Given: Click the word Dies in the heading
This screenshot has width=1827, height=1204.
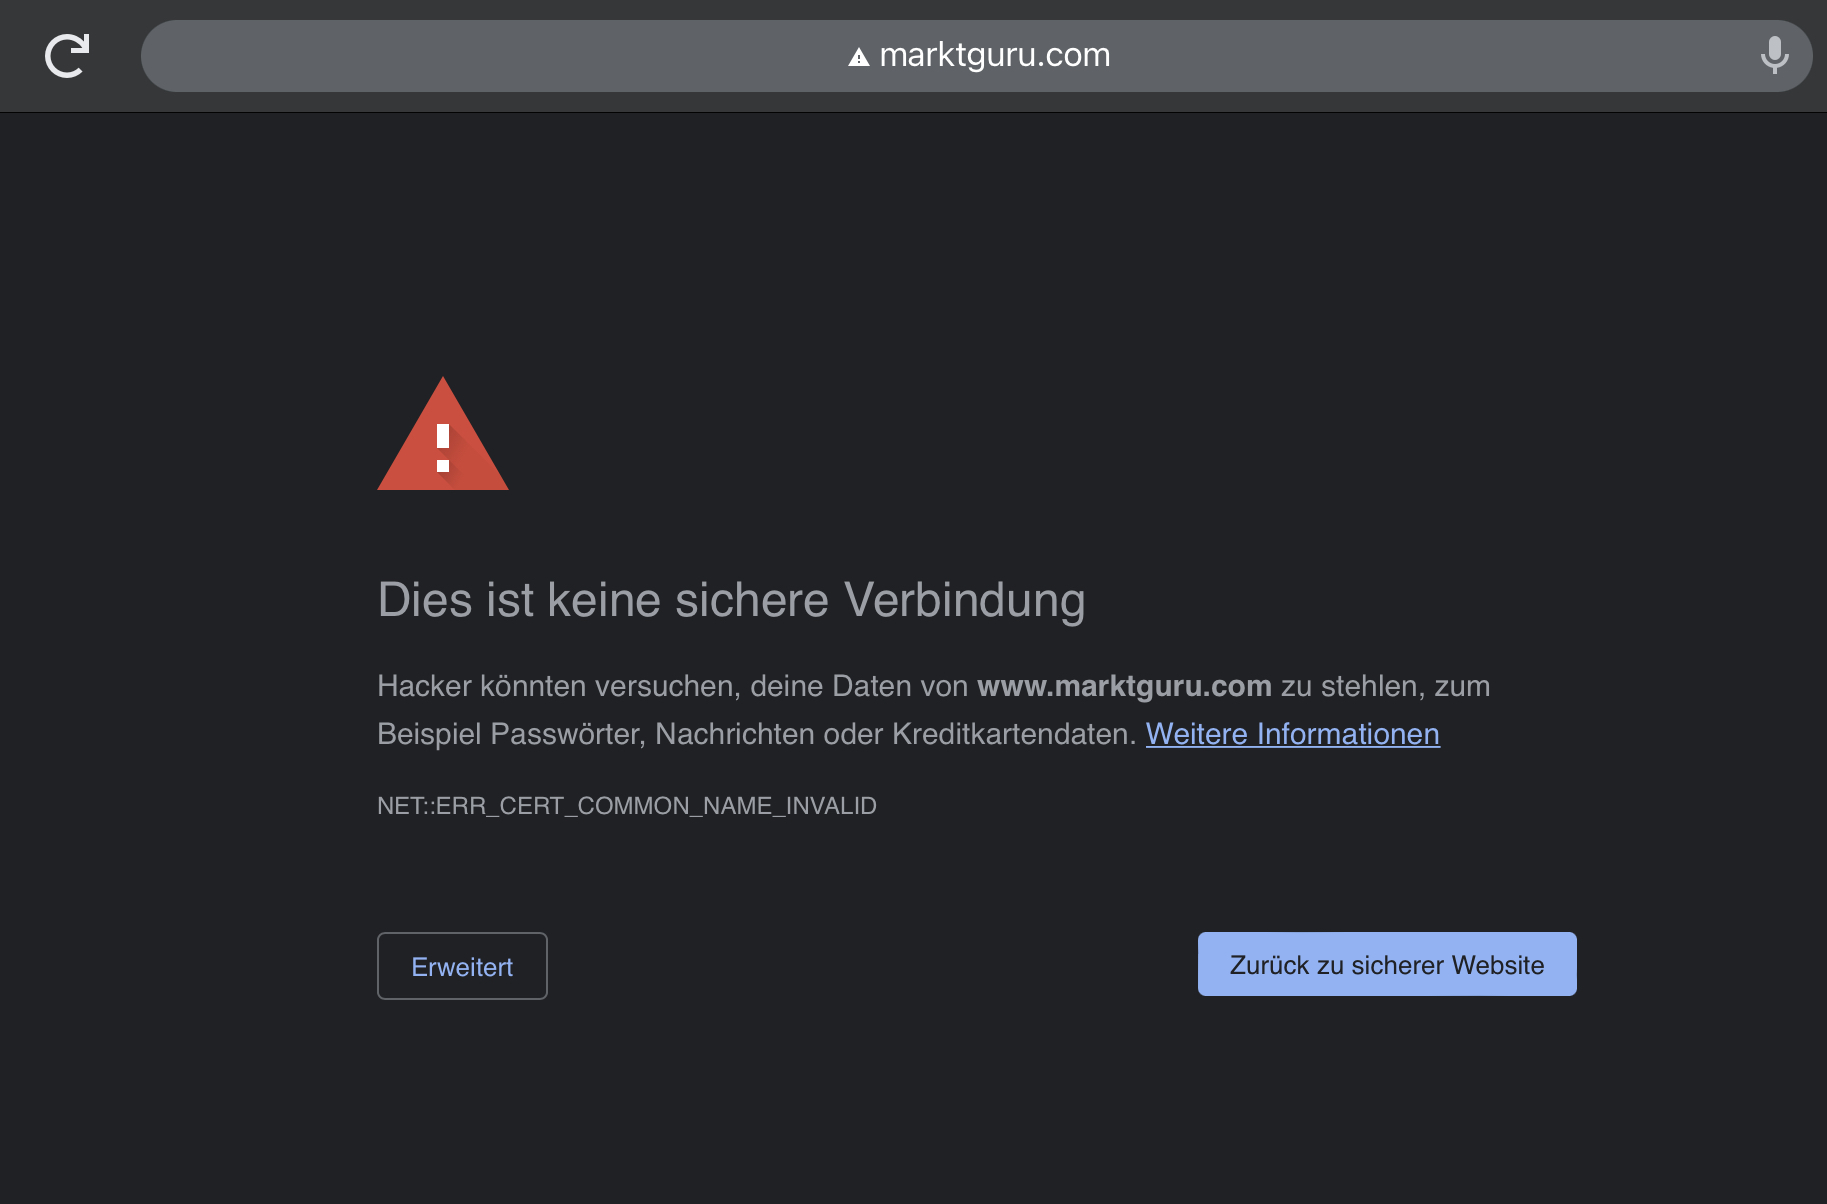Looking at the screenshot, I should pos(425,601).
